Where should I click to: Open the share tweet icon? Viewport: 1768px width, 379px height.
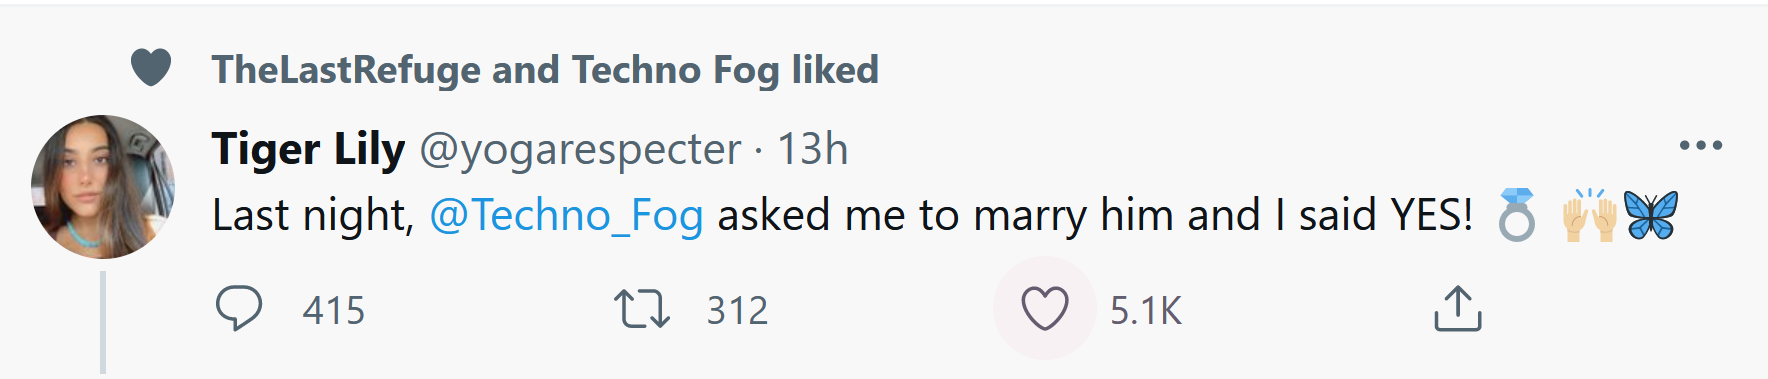click(x=1458, y=308)
